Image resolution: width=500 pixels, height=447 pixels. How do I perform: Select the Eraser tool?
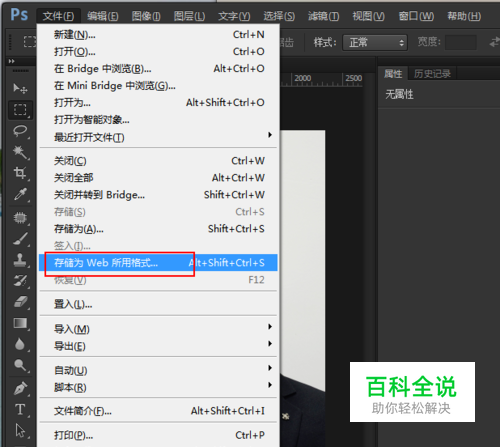20,302
